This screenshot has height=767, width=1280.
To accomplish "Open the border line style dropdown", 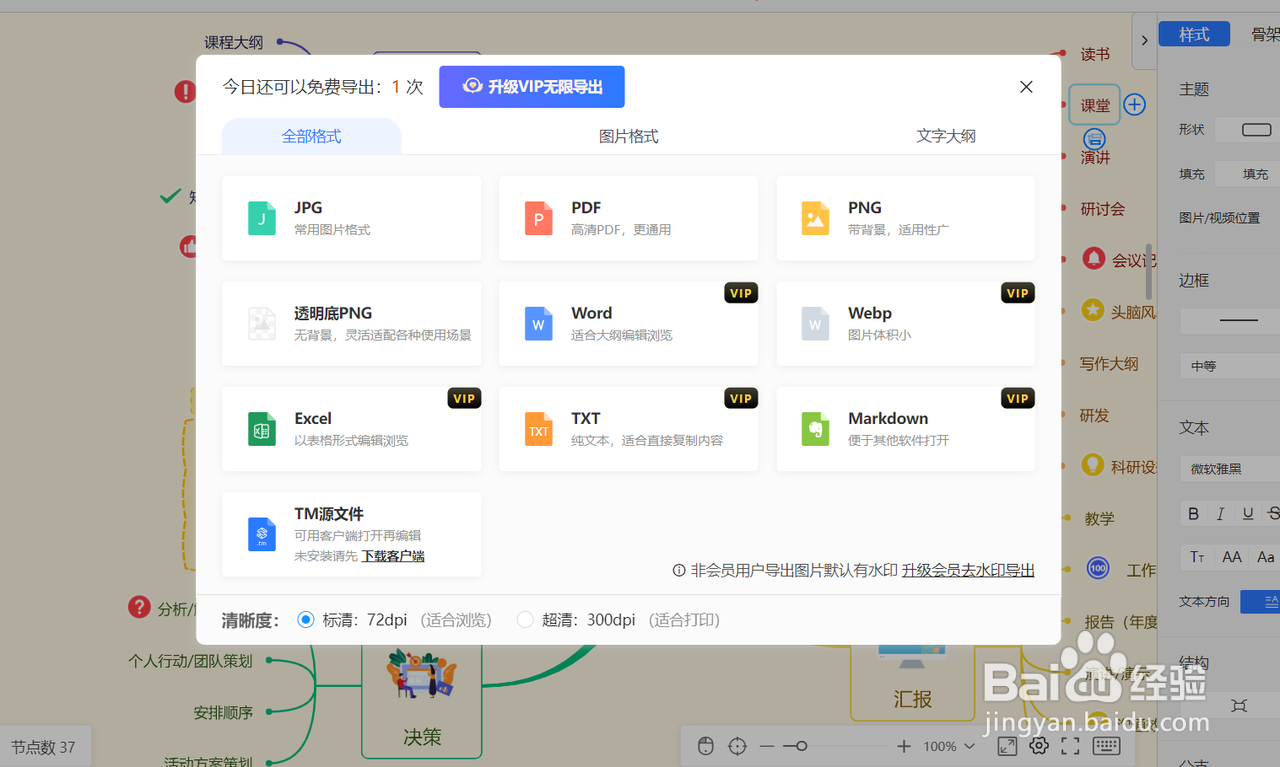I will coord(1230,321).
